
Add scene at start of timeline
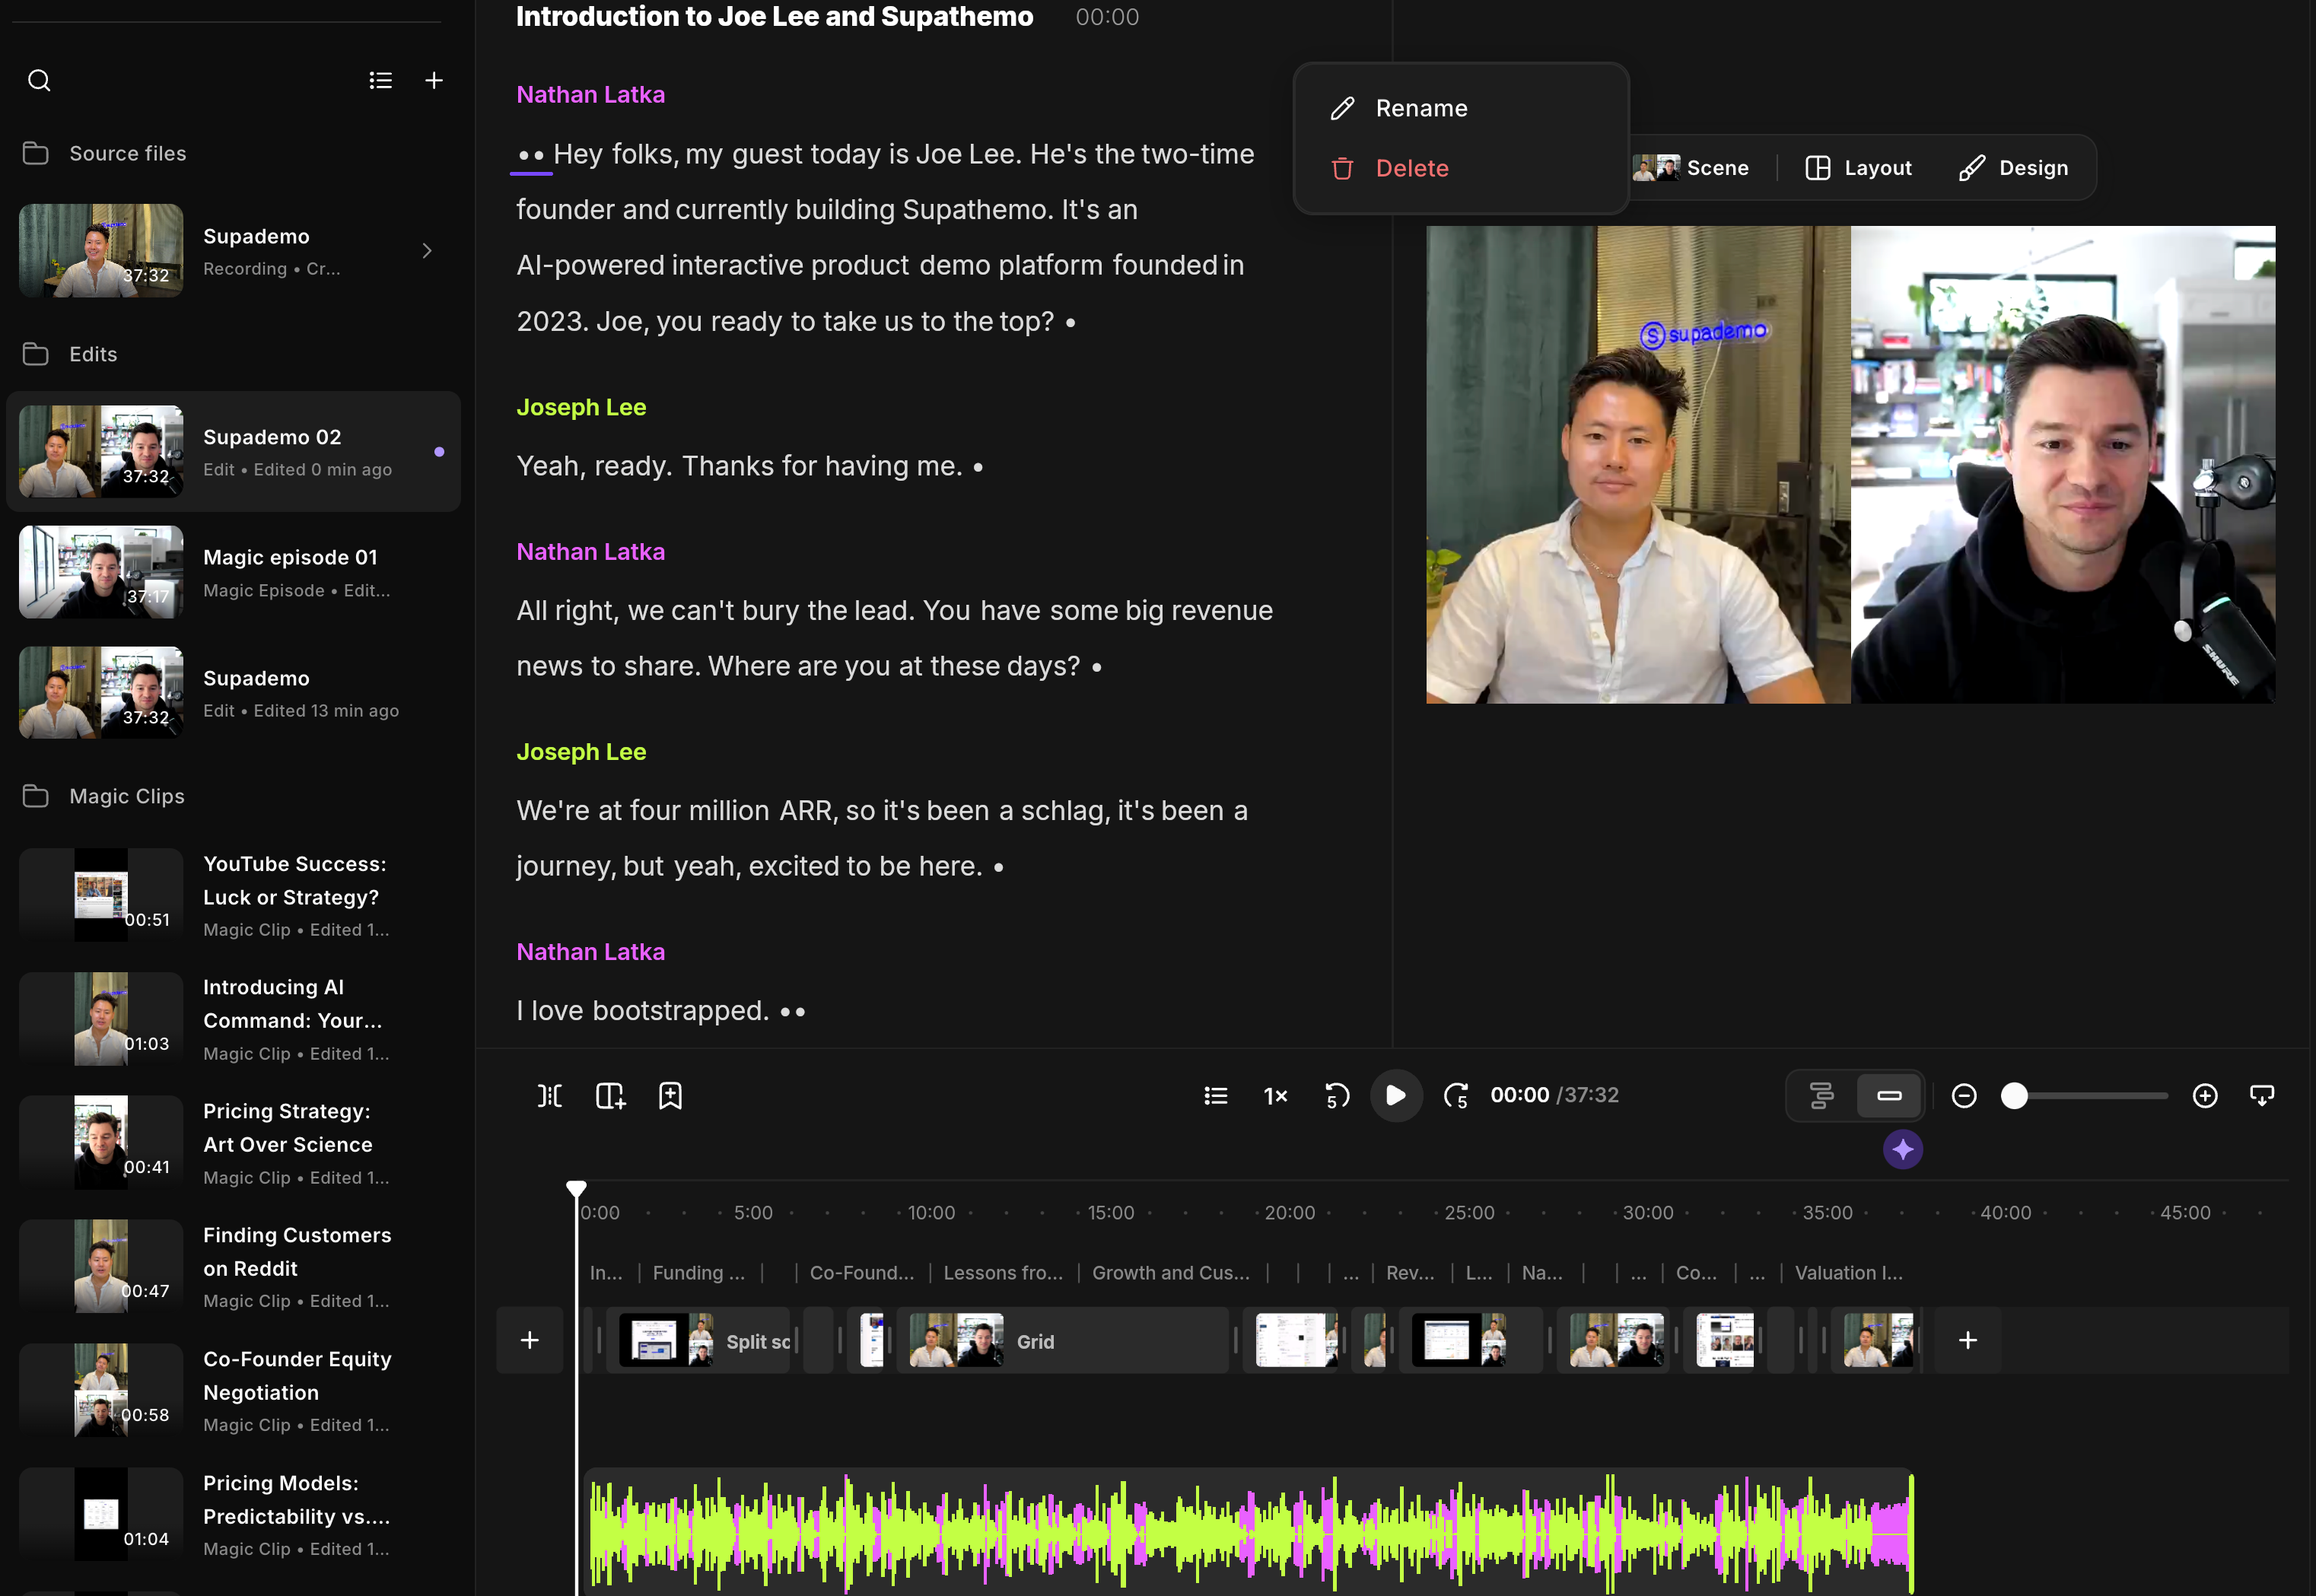pos(530,1340)
